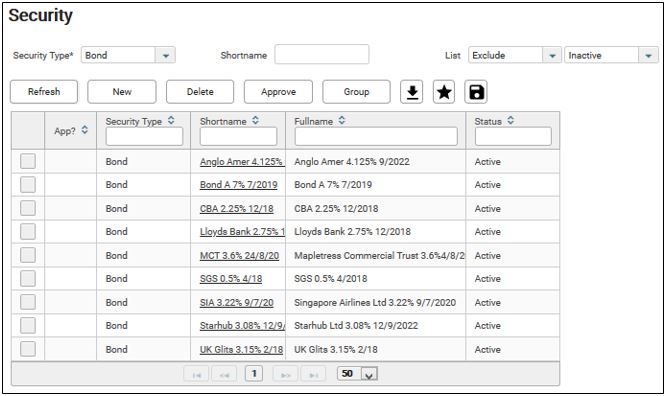Click the Approve button
Image resolution: width=667 pixels, height=396 pixels.
click(278, 92)
